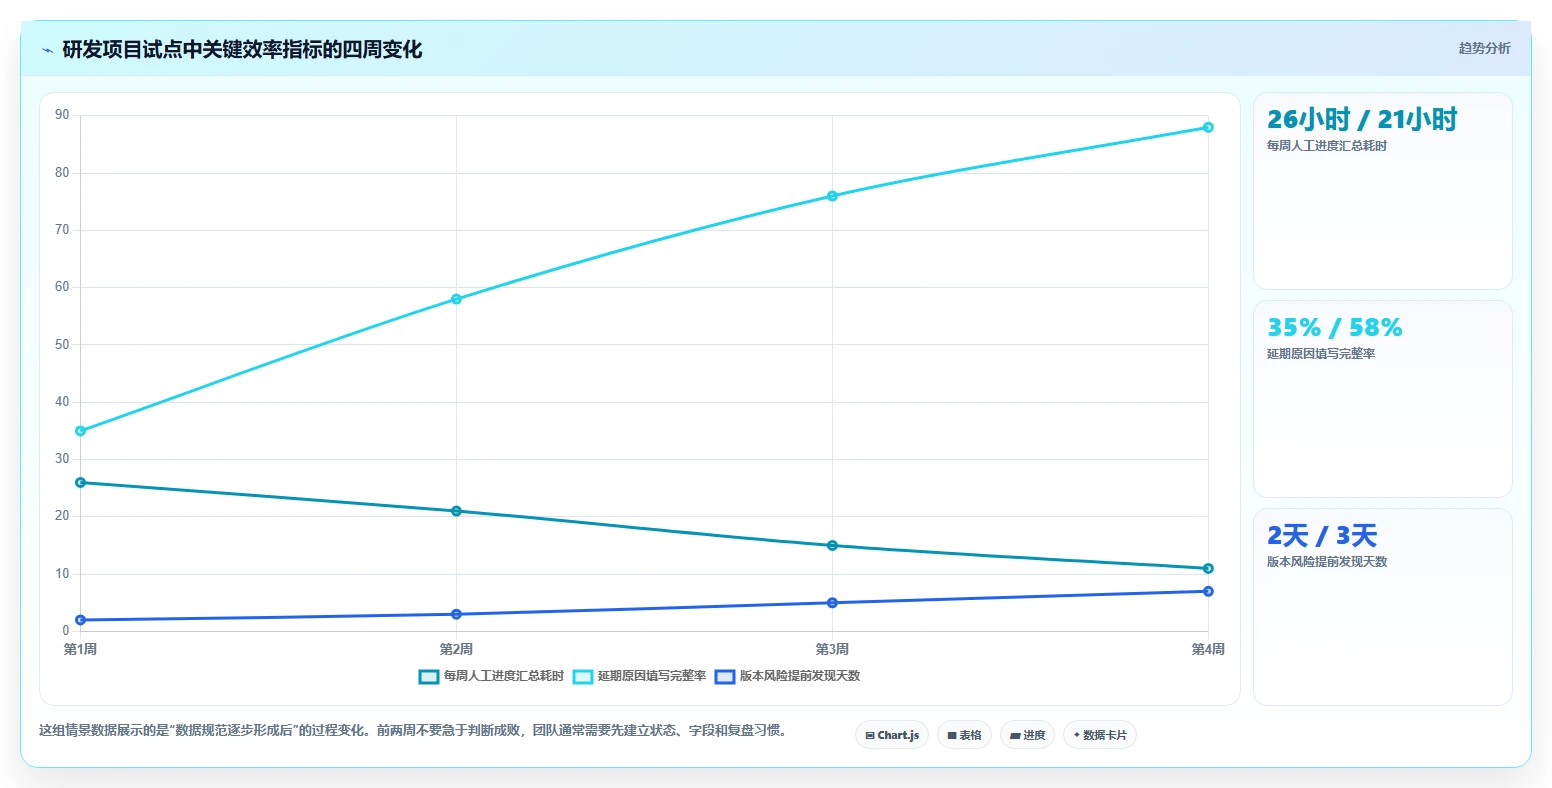Select the 第2周 point at value 58
Screen dimensions: 1552x788
(456, 299)
